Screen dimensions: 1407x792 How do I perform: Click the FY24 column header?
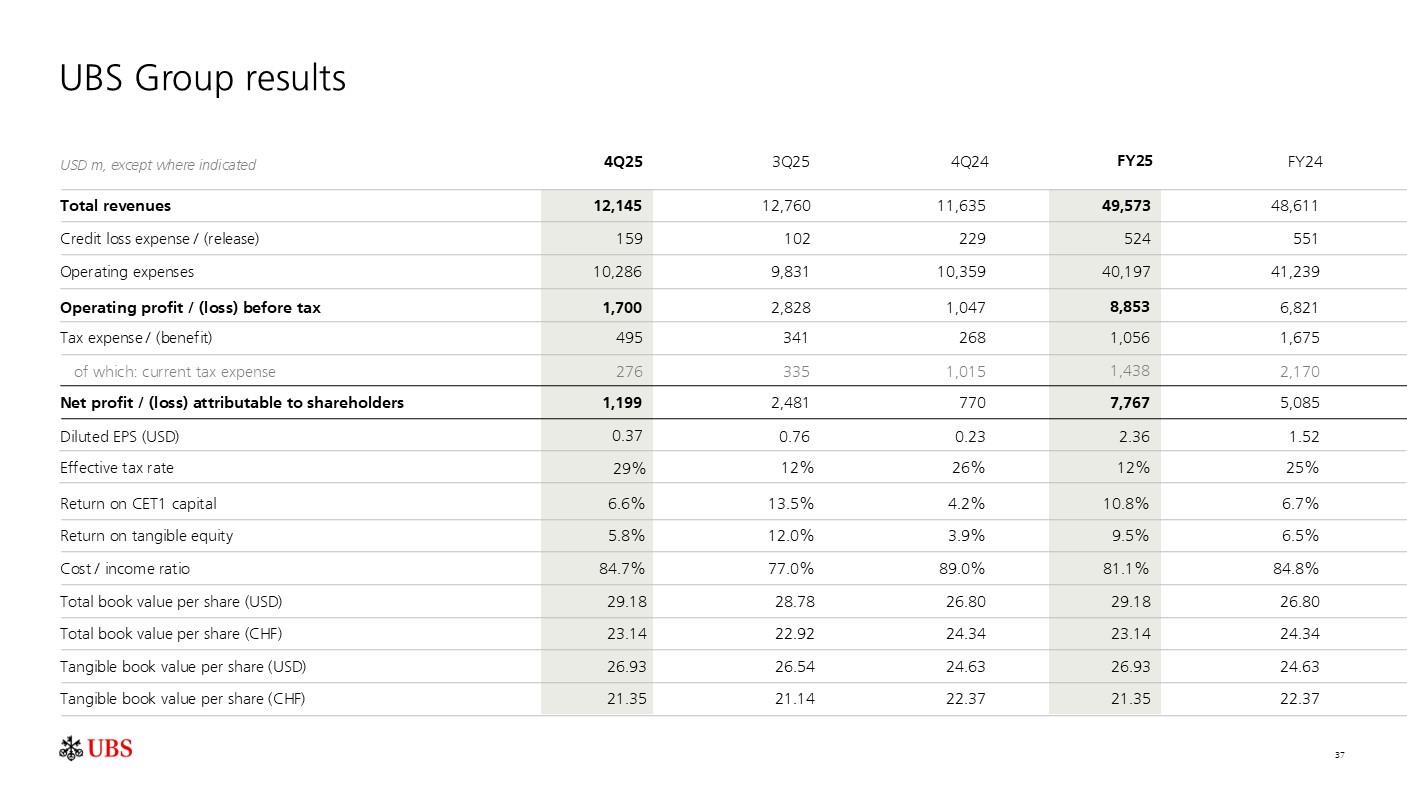pos(1305,161)
